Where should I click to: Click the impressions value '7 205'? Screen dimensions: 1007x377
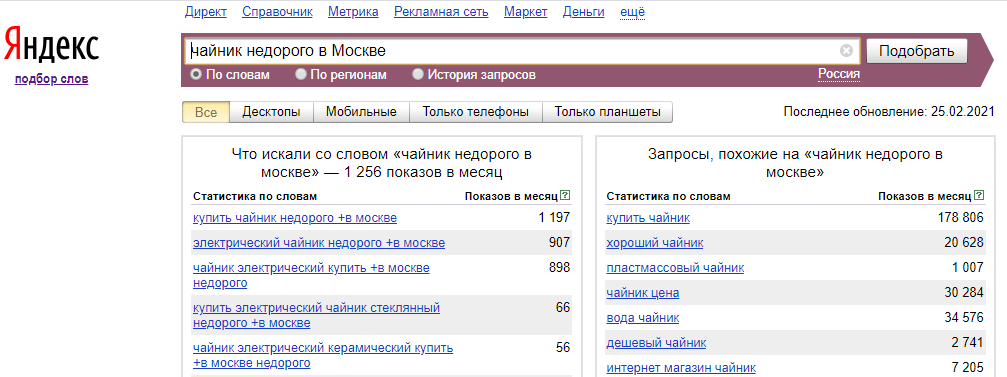tap(968, 368)
